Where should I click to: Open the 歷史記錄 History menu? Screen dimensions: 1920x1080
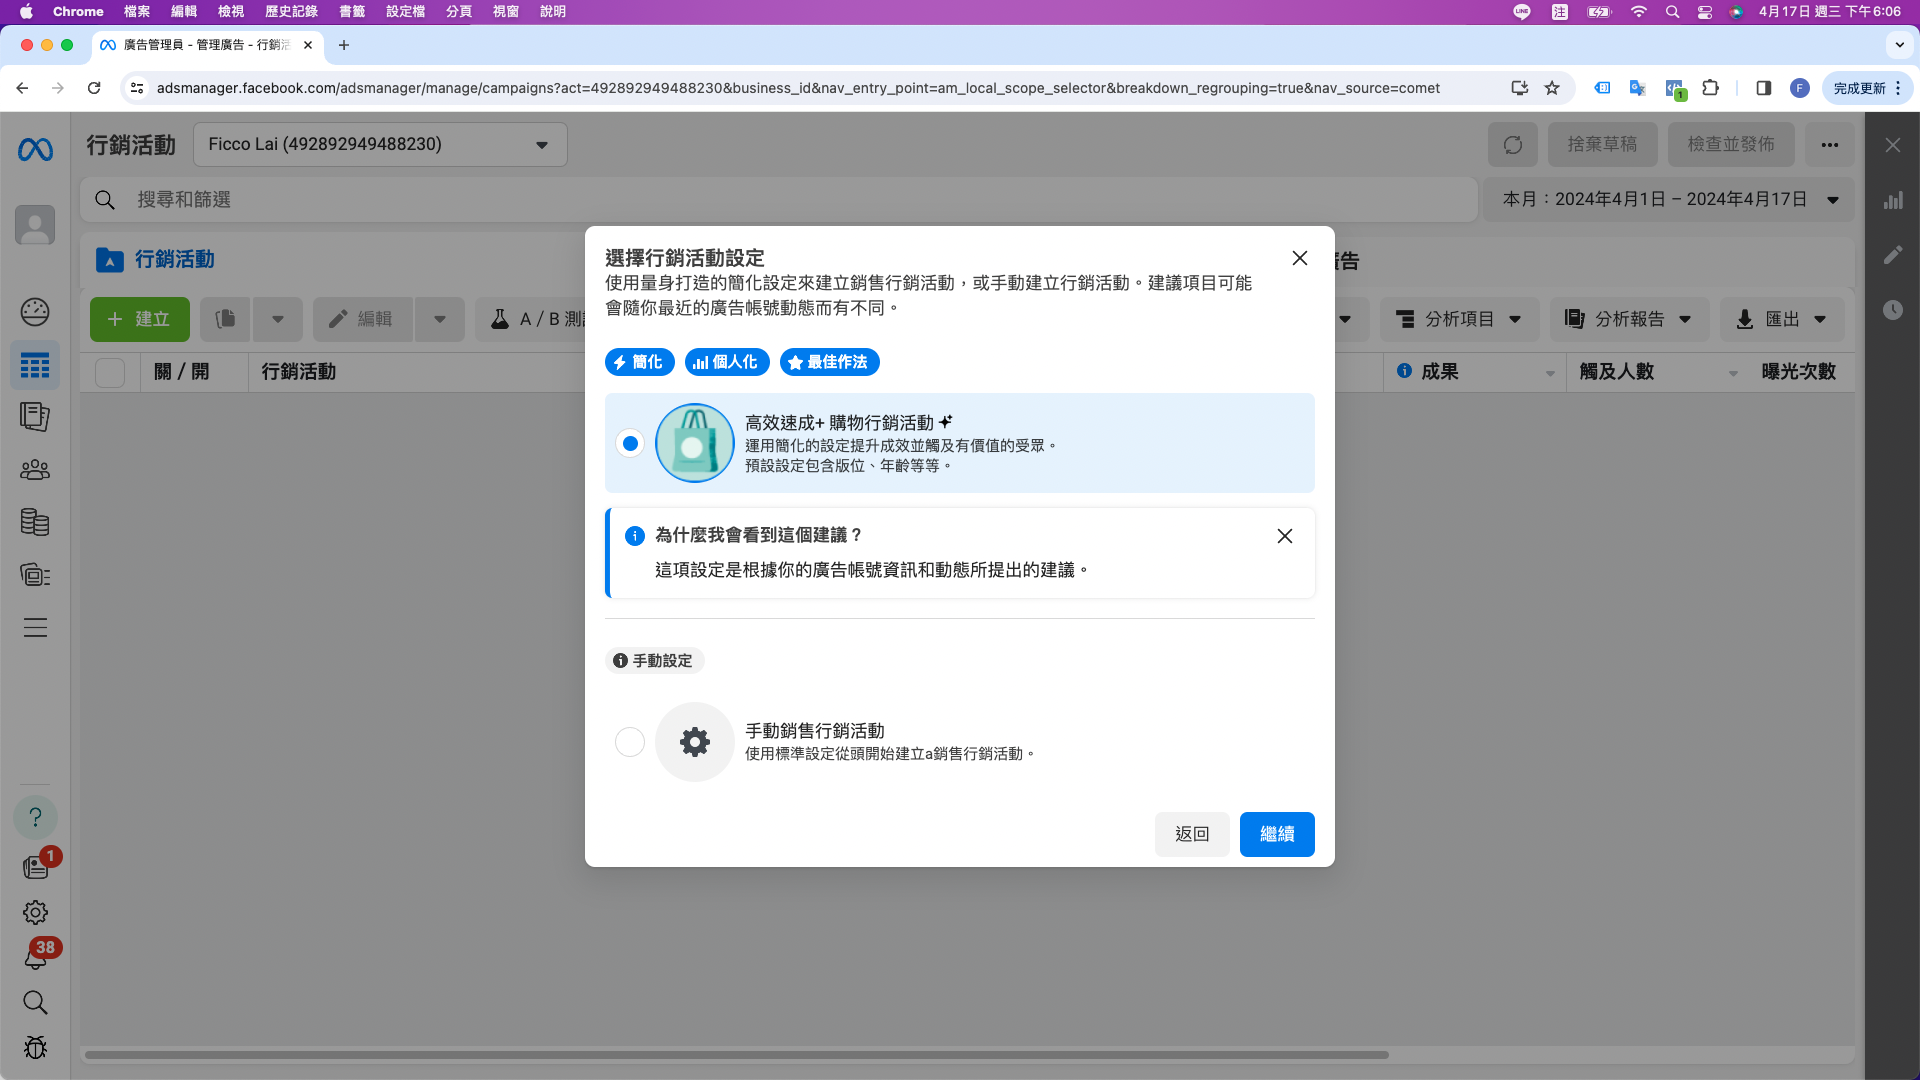[x=291, y=12]
